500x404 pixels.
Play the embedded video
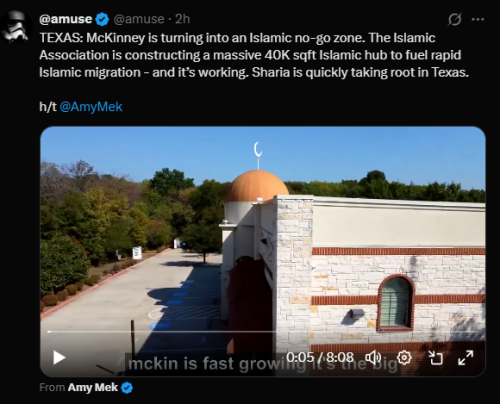[59, 358]
